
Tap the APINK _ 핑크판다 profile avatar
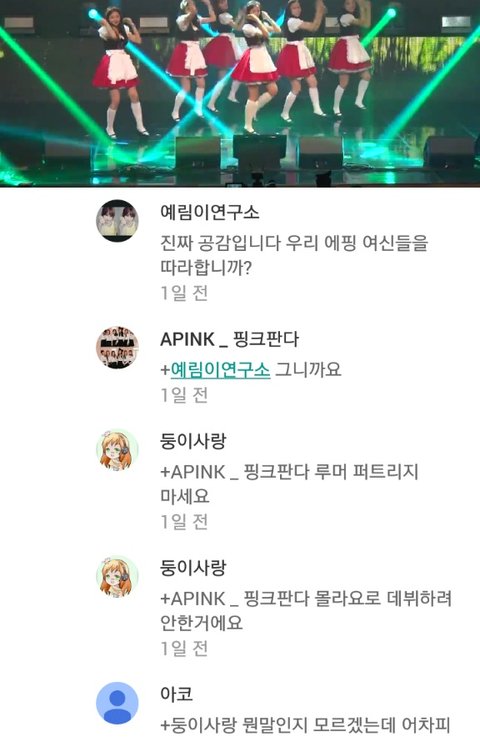pyautogui.click(x=118, y=347)
